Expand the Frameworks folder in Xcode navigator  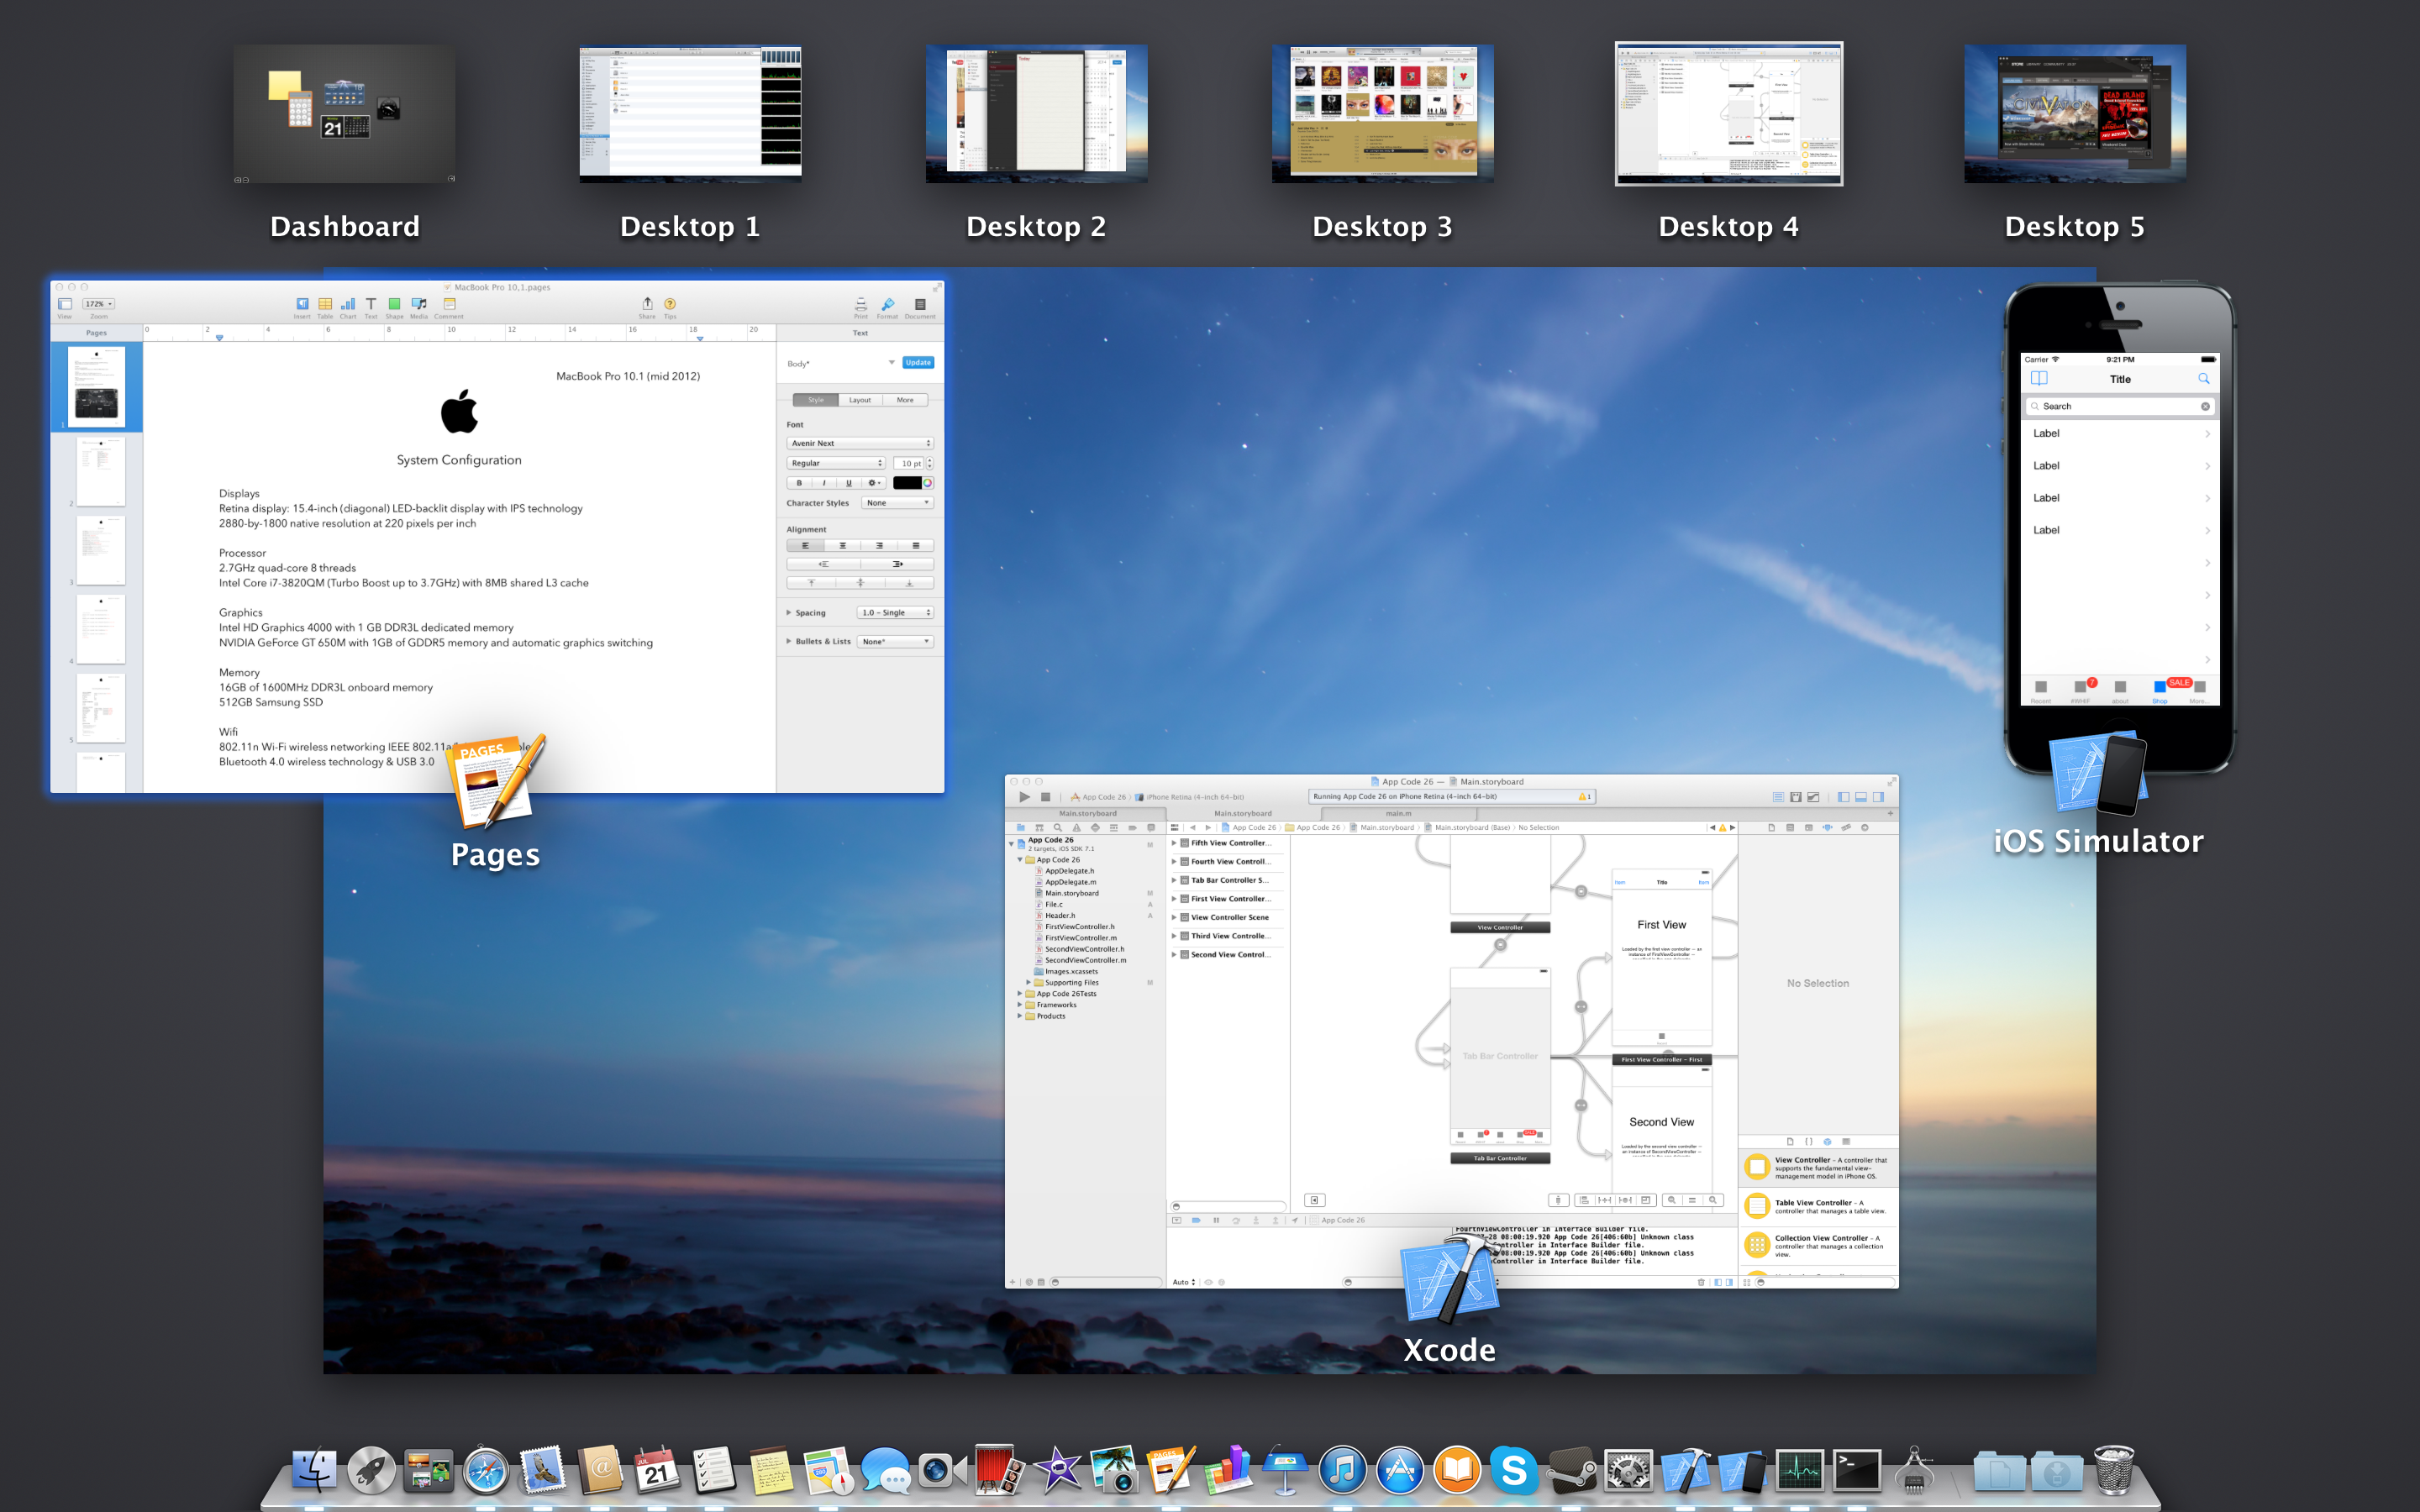(x=1020, y=1005)
